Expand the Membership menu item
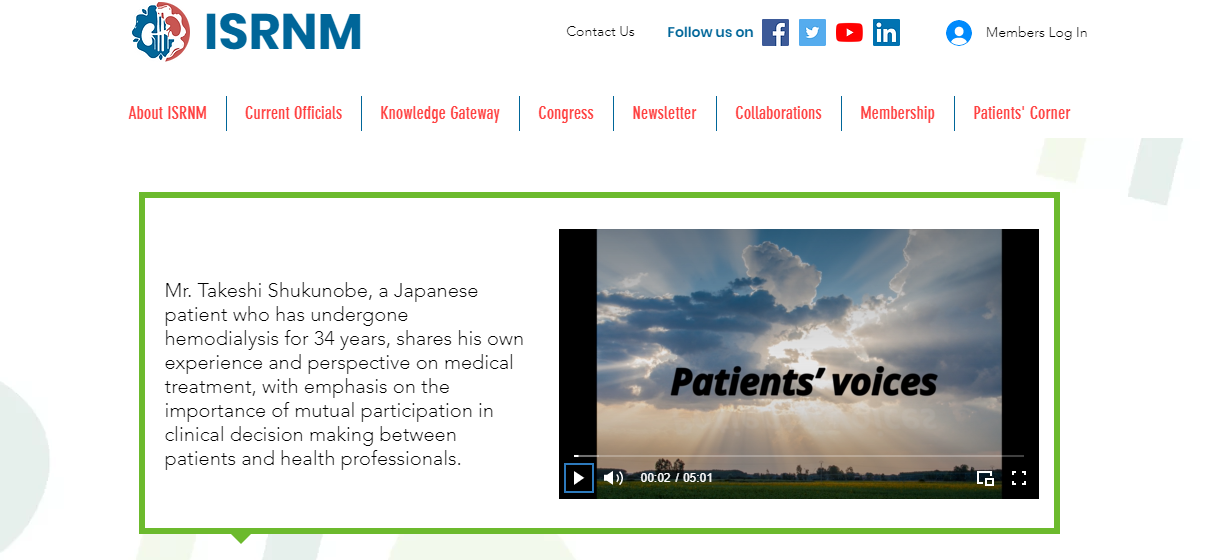Viewport: 1225px width, 560px height. tap(897, 113)
